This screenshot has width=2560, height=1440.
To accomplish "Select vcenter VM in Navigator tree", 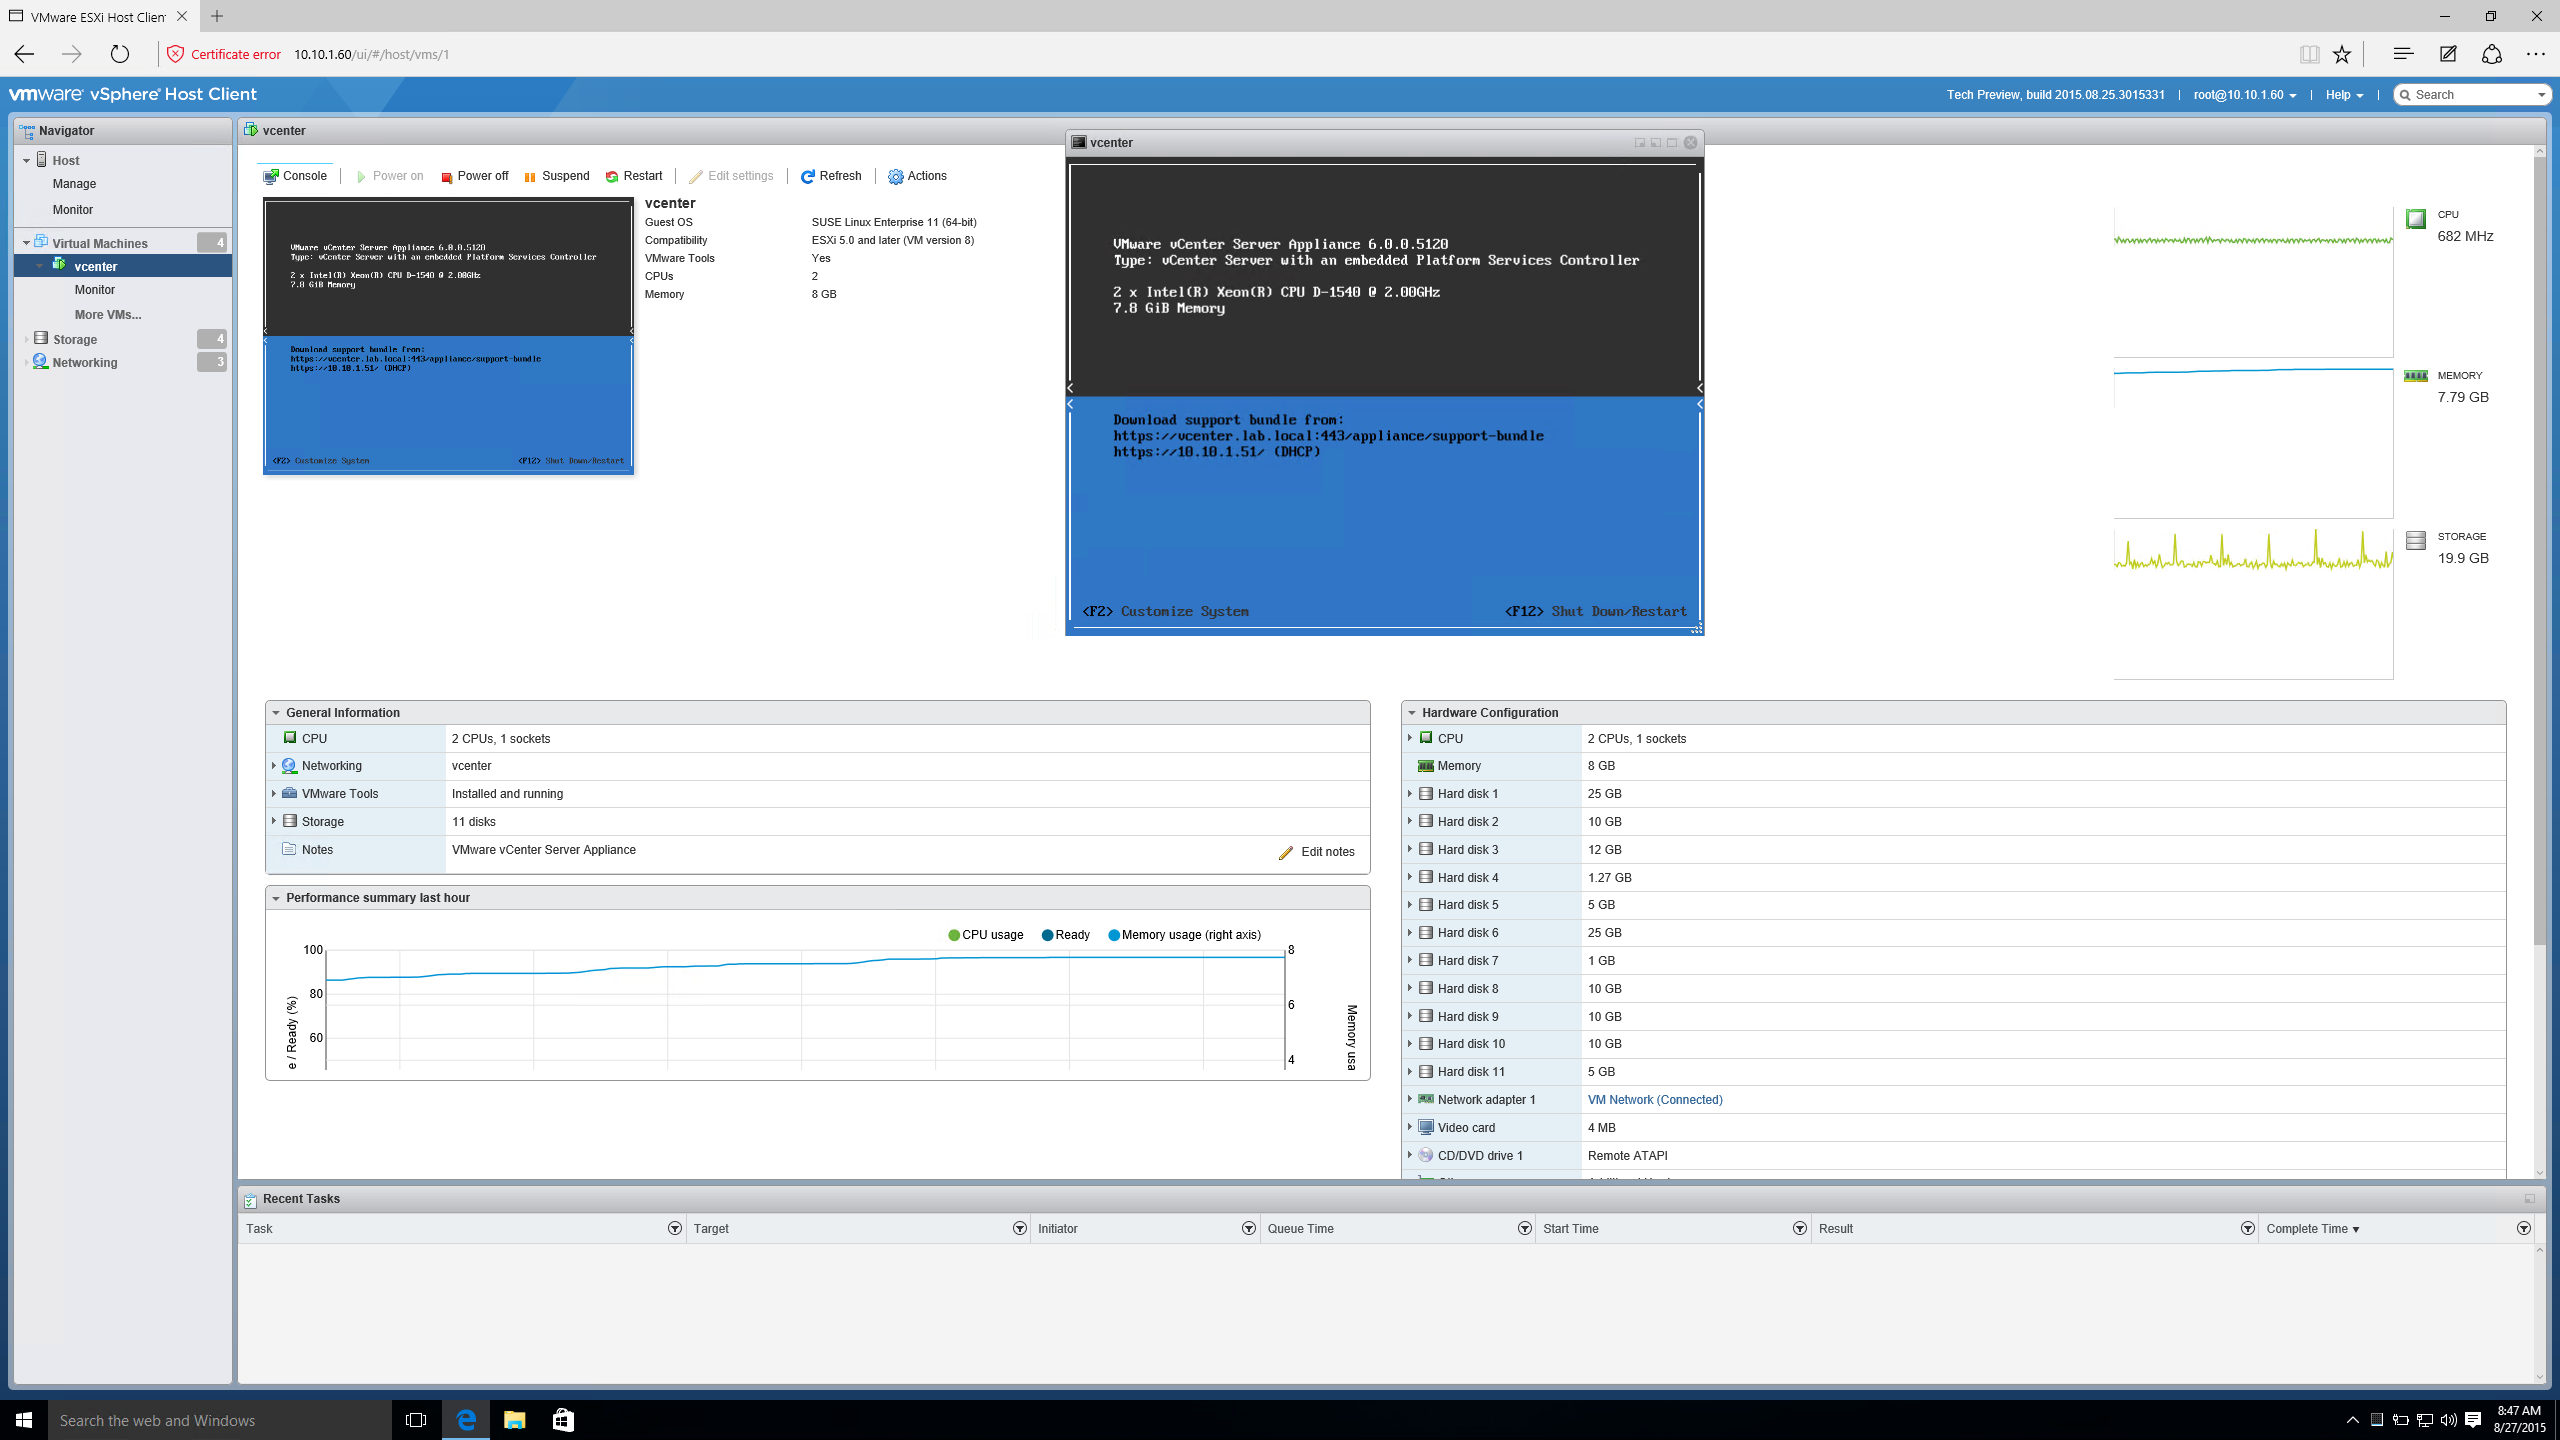I will (x=96, y=266).
